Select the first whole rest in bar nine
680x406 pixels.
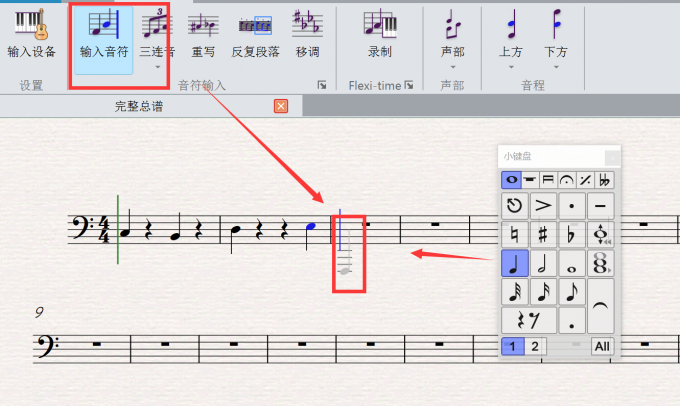96,344
